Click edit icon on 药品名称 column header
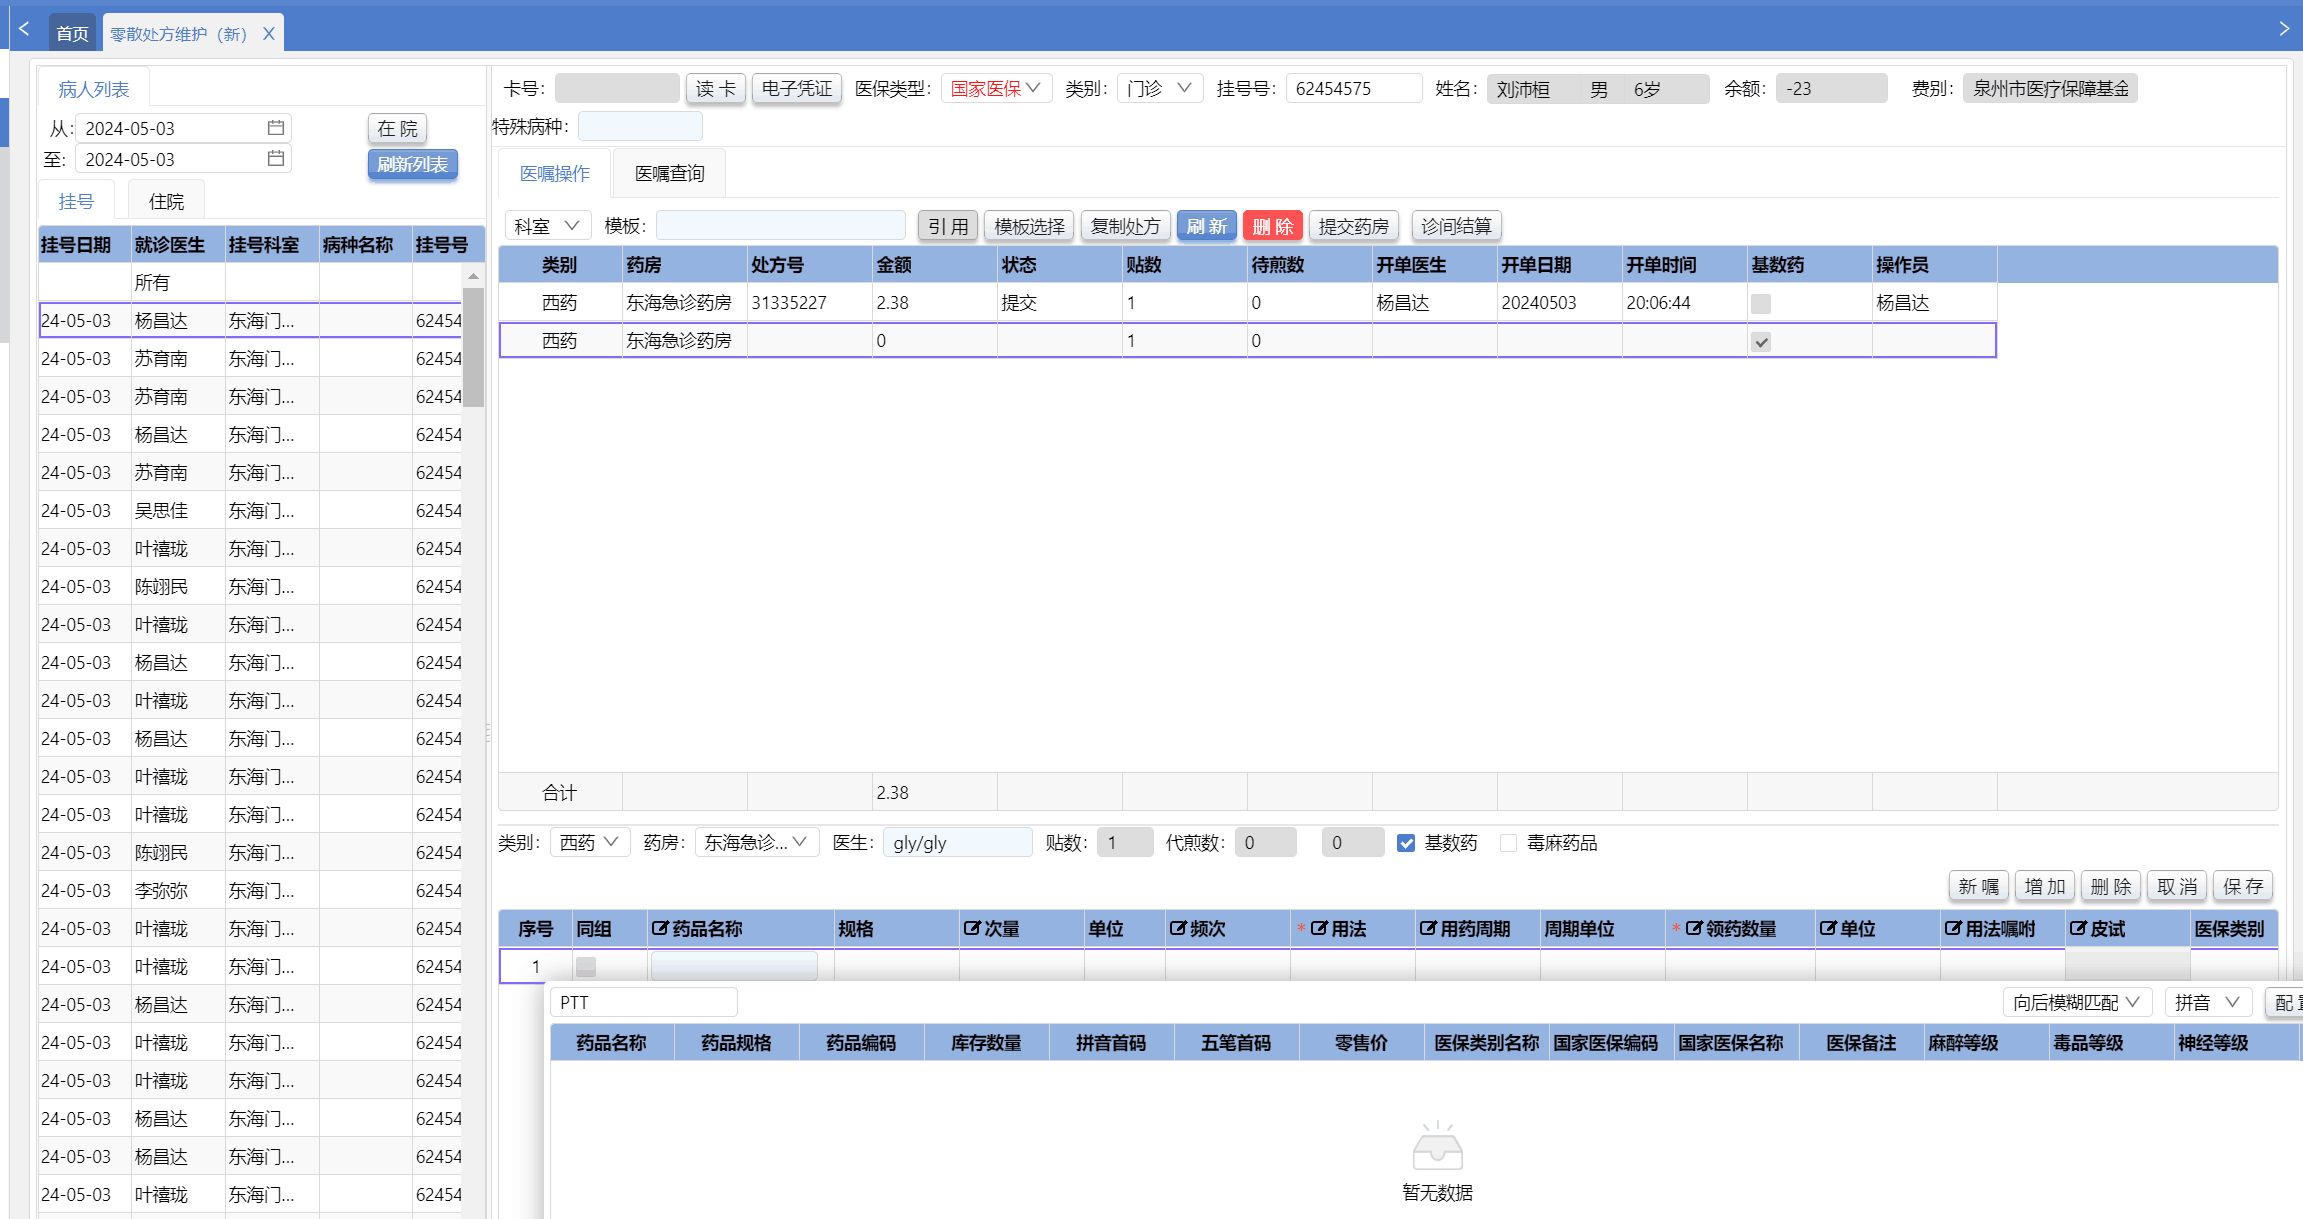Viewport: 2303px width, 1219px height. point(660,929)
